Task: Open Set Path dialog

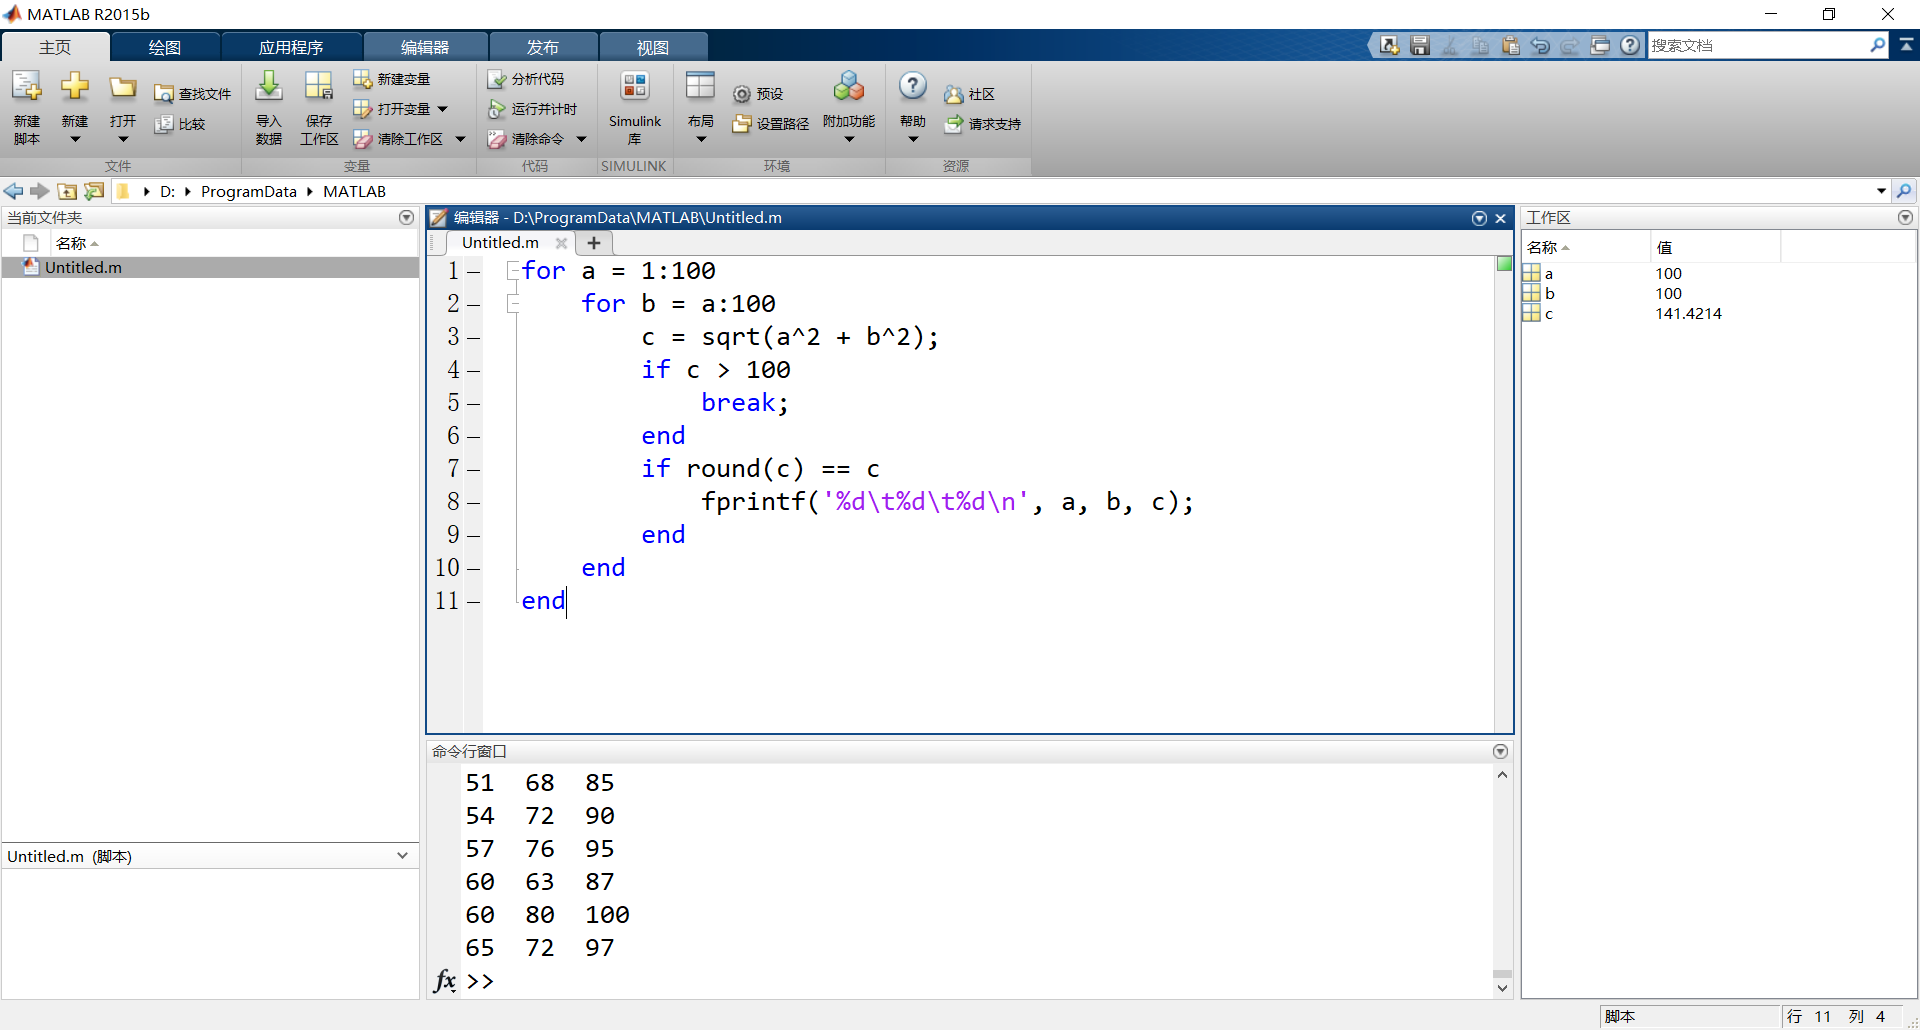Action: pyautogui.click(x=771, y=124)
